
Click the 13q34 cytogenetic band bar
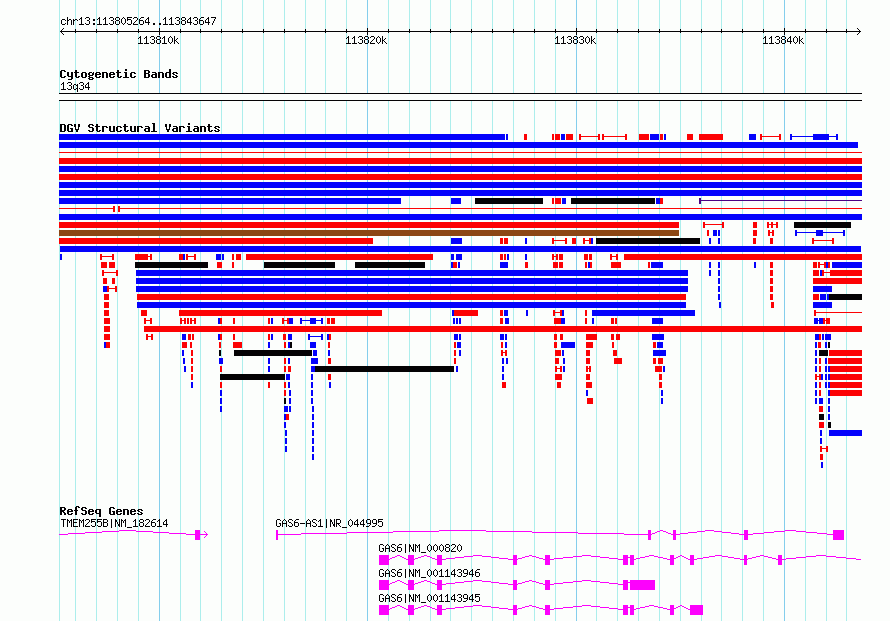pyautogui.click(x=460, y=97)
